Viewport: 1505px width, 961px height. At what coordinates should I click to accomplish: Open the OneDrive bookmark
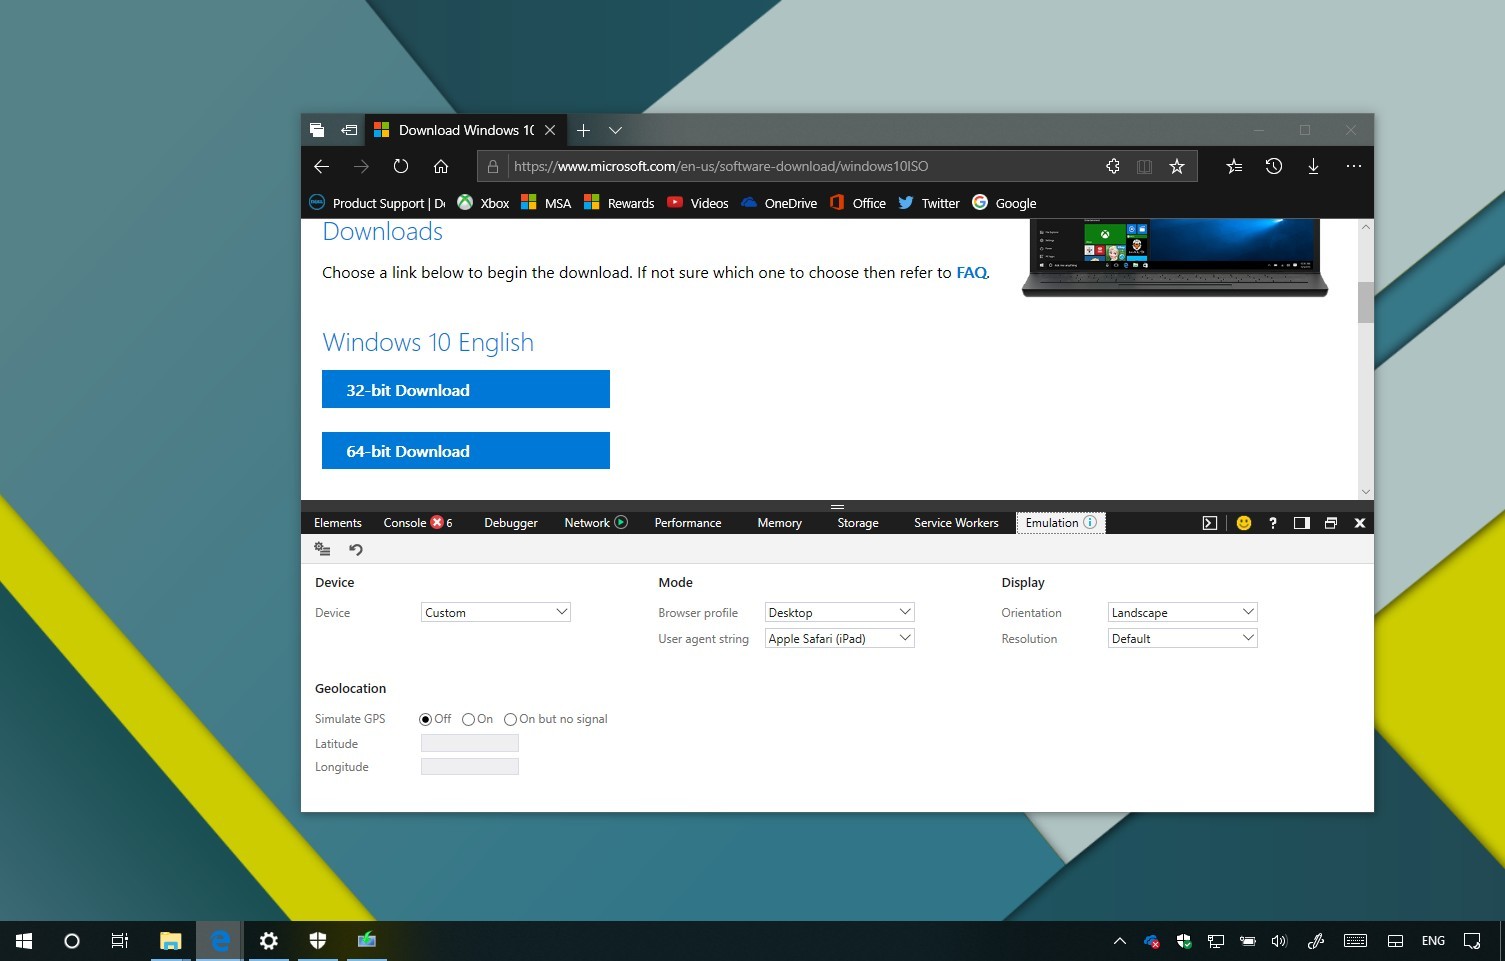coord(779,203)
